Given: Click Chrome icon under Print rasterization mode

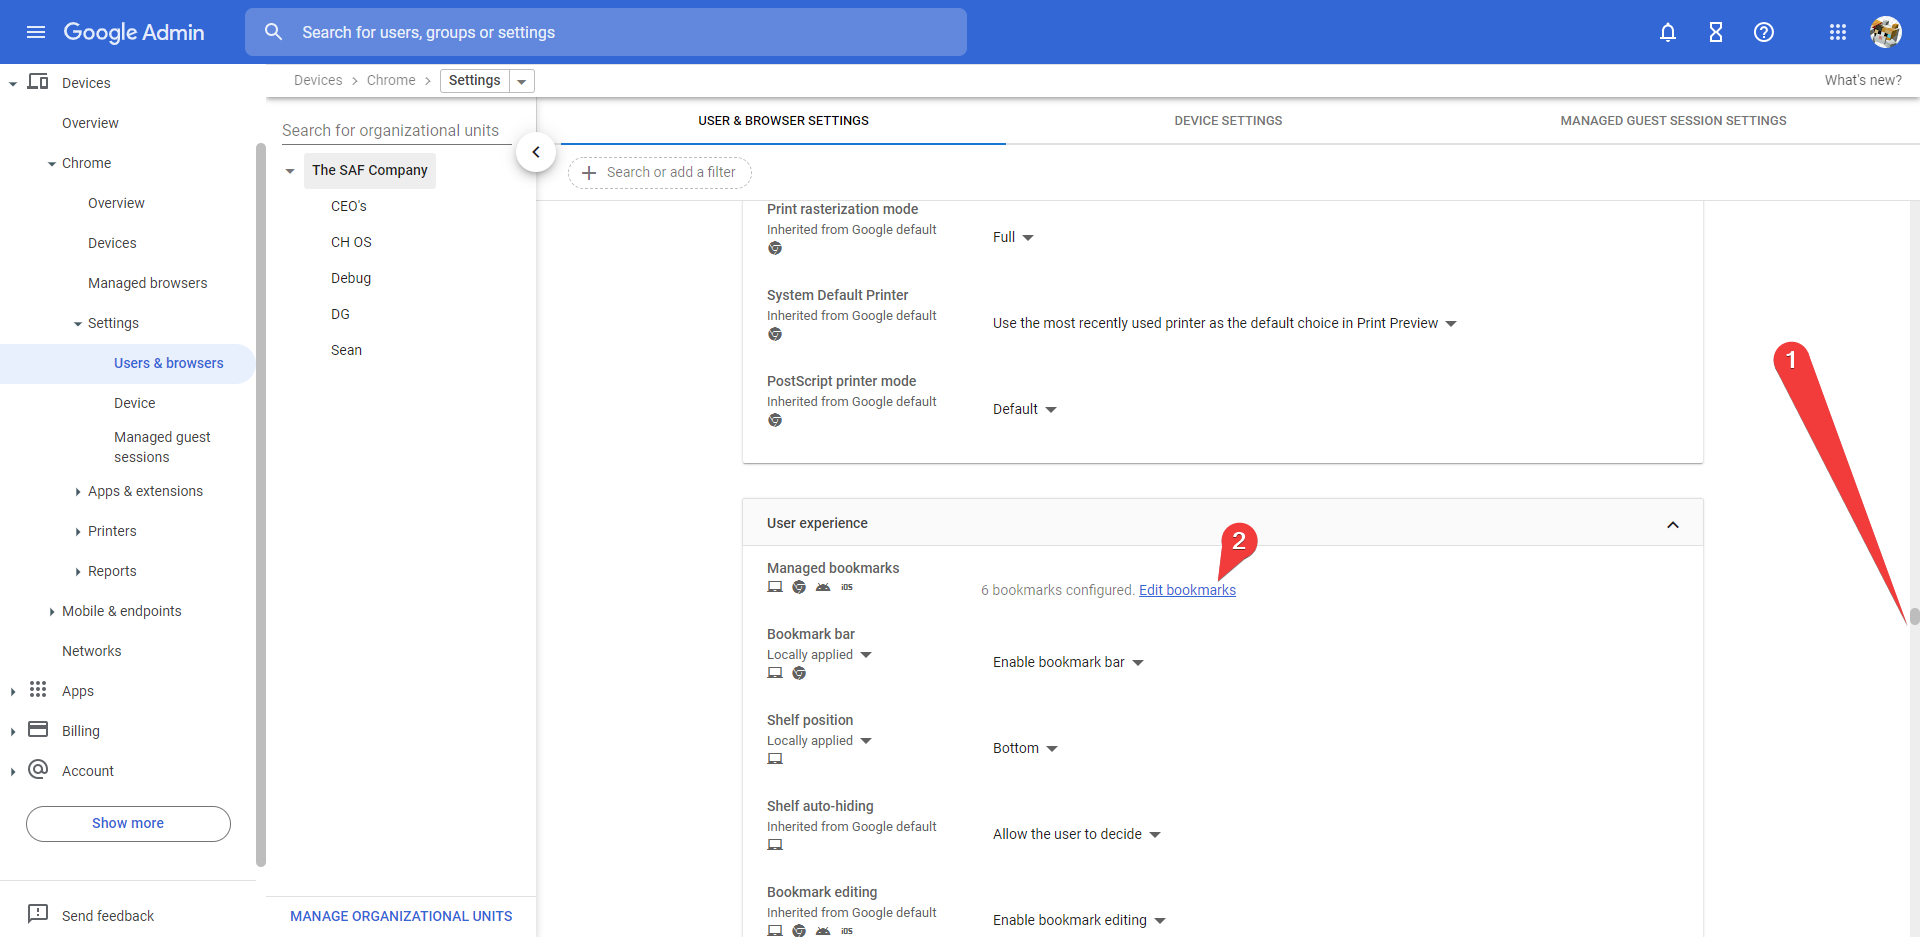Looking at the screenshot, I should coord(775,248).
